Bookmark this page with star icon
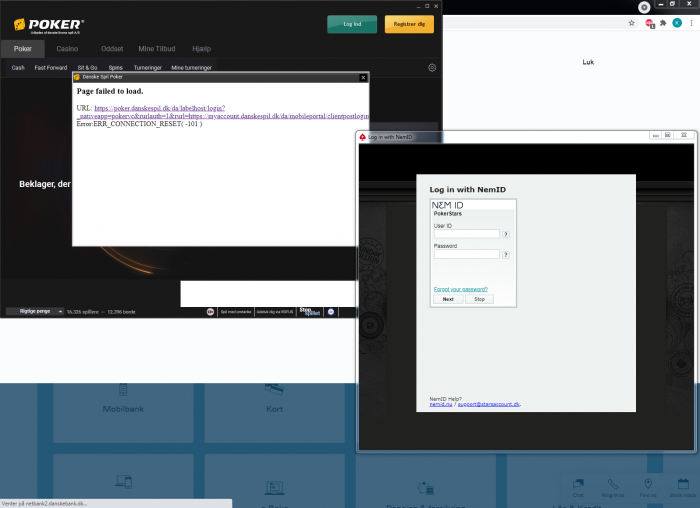 click(x=631, y=23)
